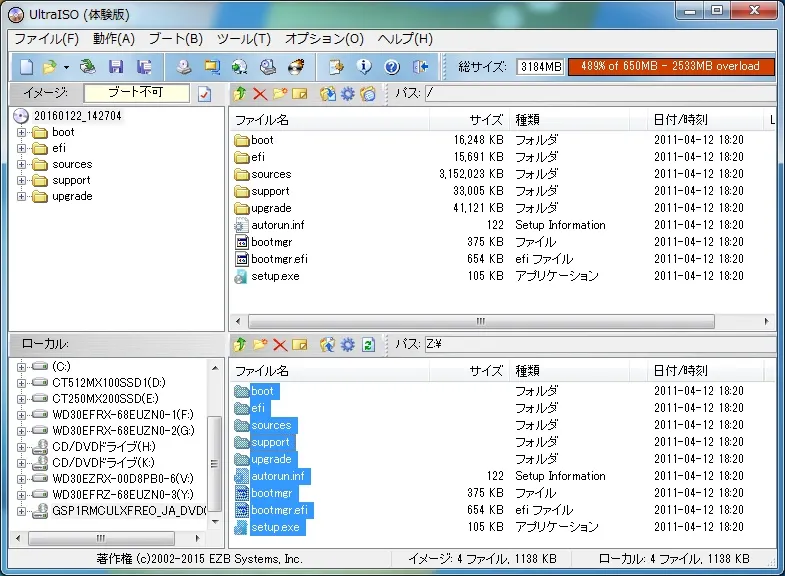Click the local pane Up folder icon

240,344
